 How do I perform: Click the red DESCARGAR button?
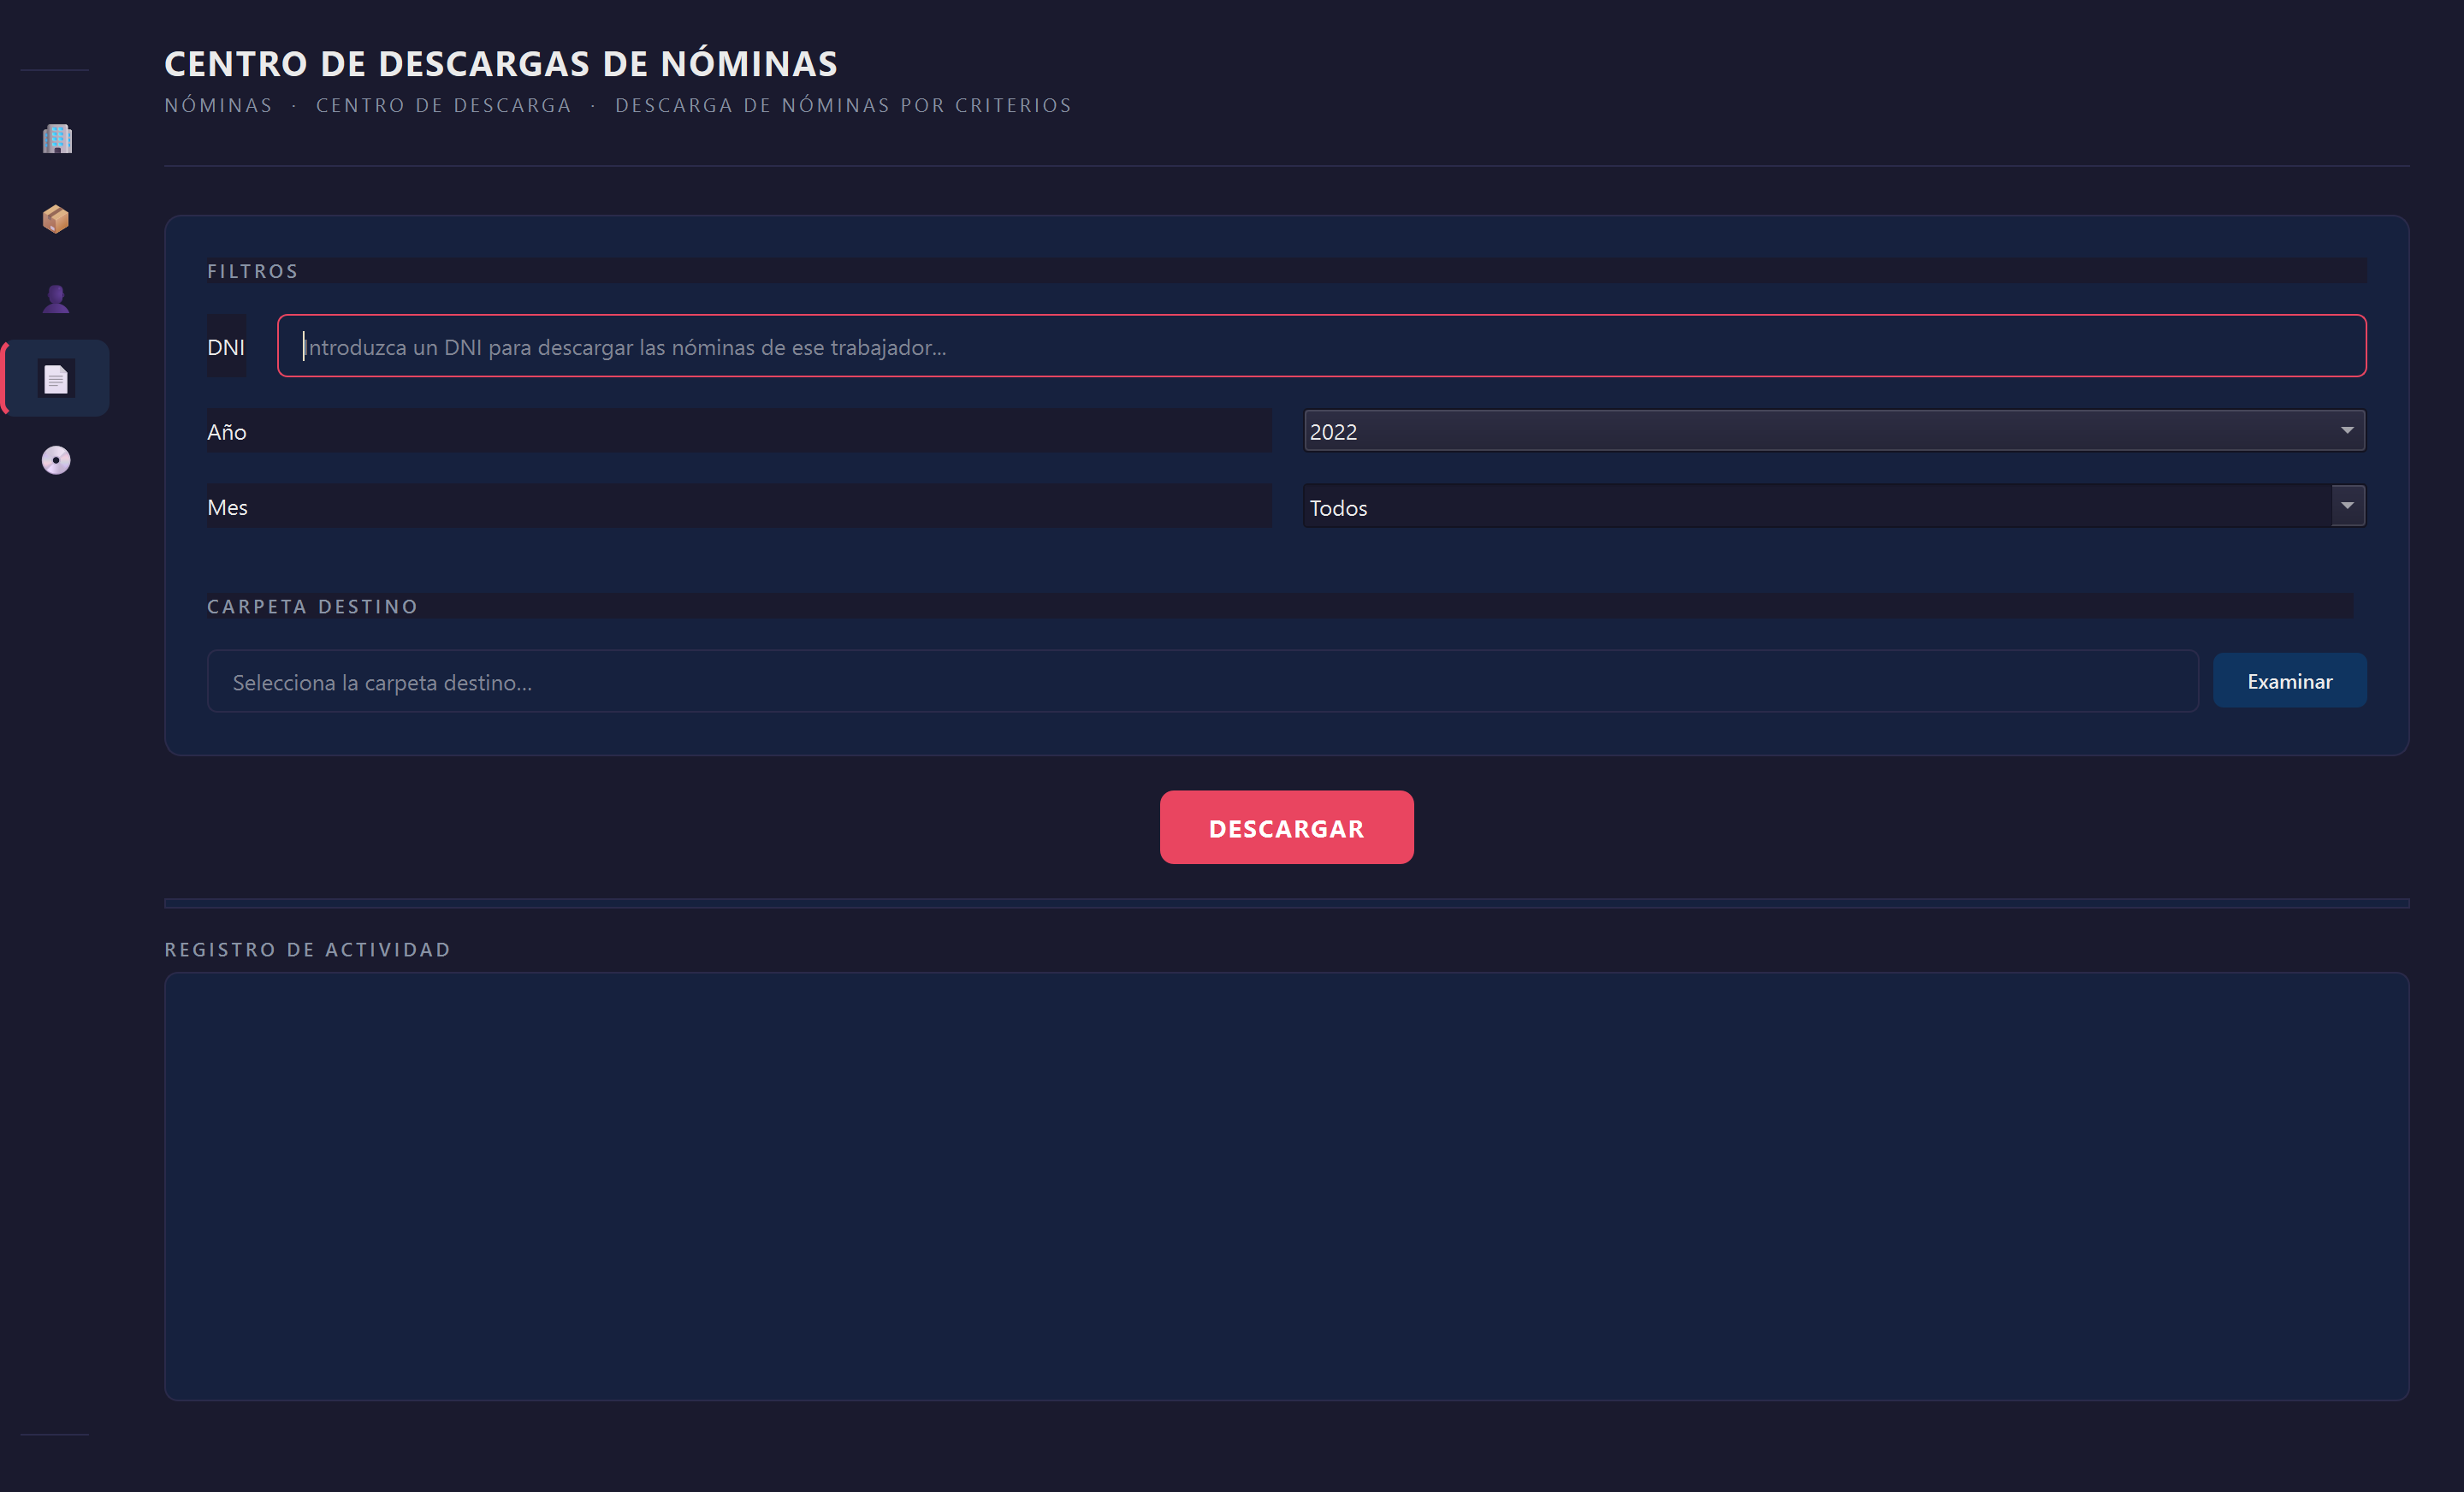1286,828
